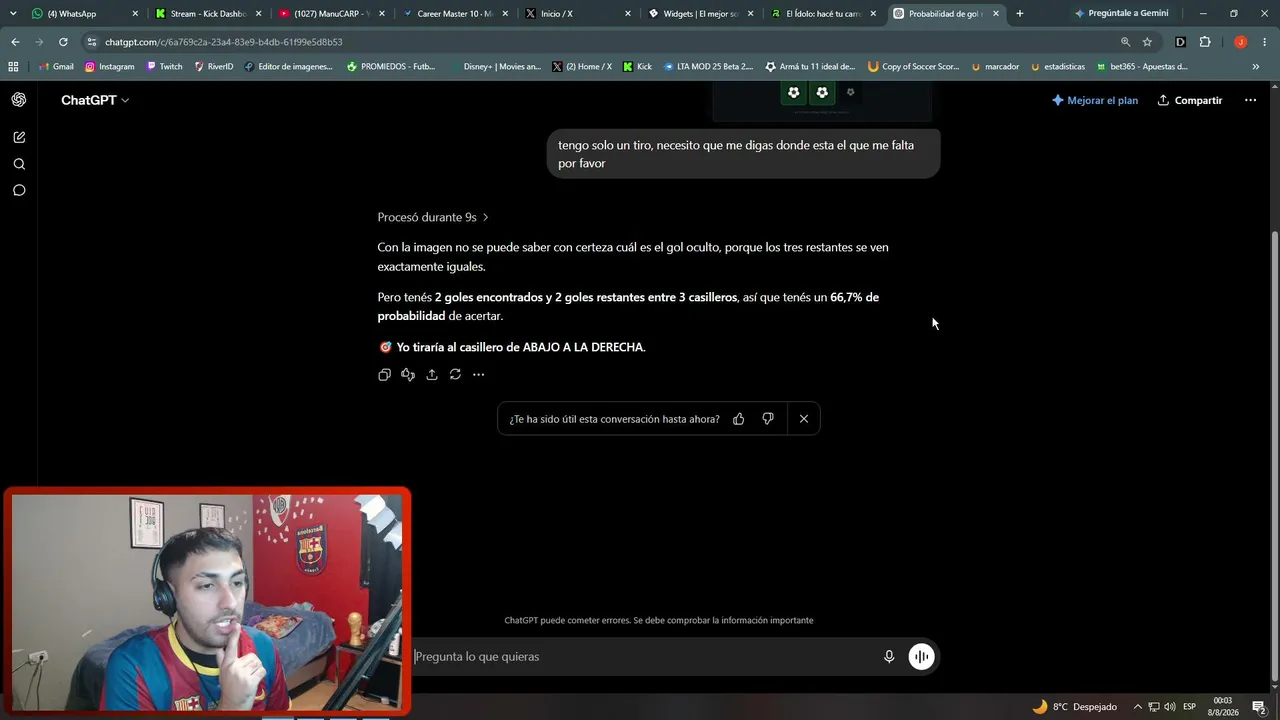Reload the current page
The image size is (1280, 720).
[63, 42]
